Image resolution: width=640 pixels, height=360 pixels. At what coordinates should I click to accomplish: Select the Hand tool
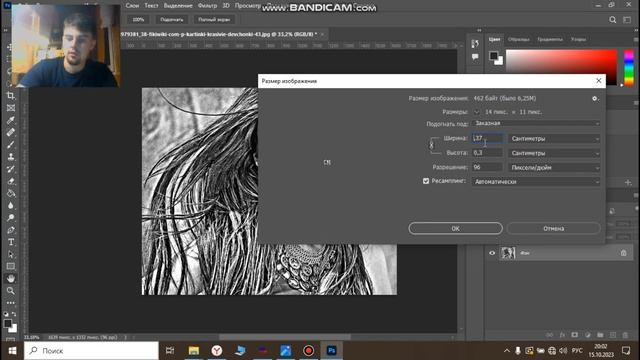point(11,278)
